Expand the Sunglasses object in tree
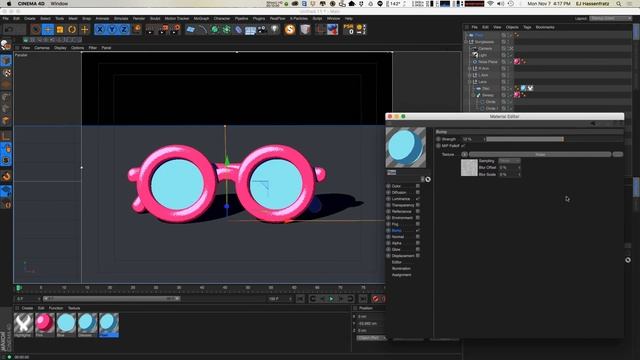Image resolution: width=640 pixels, height=360 pixels. [467, 42]
